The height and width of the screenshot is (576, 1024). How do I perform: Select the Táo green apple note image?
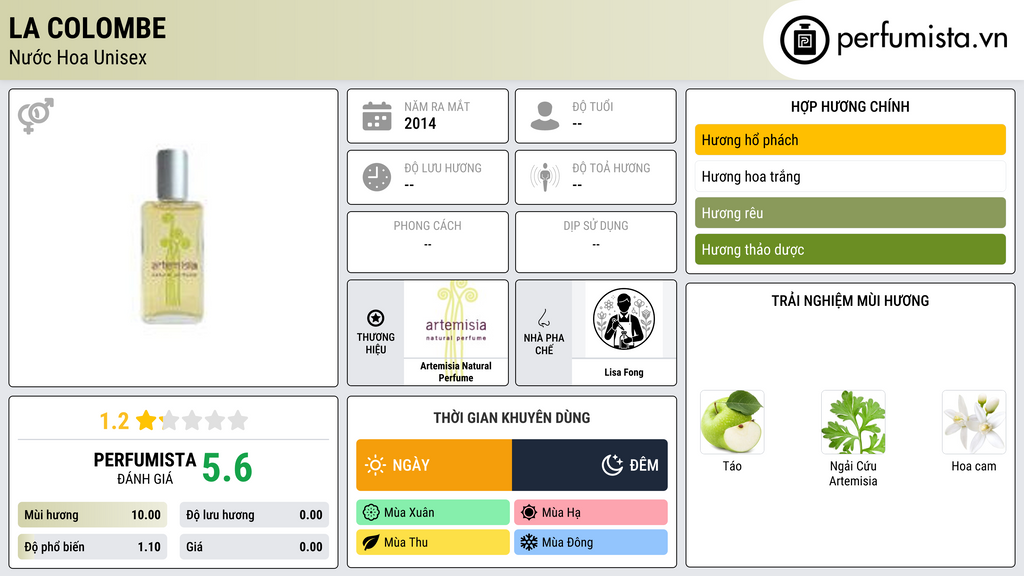pyautogui.click(x=732, y=422)
